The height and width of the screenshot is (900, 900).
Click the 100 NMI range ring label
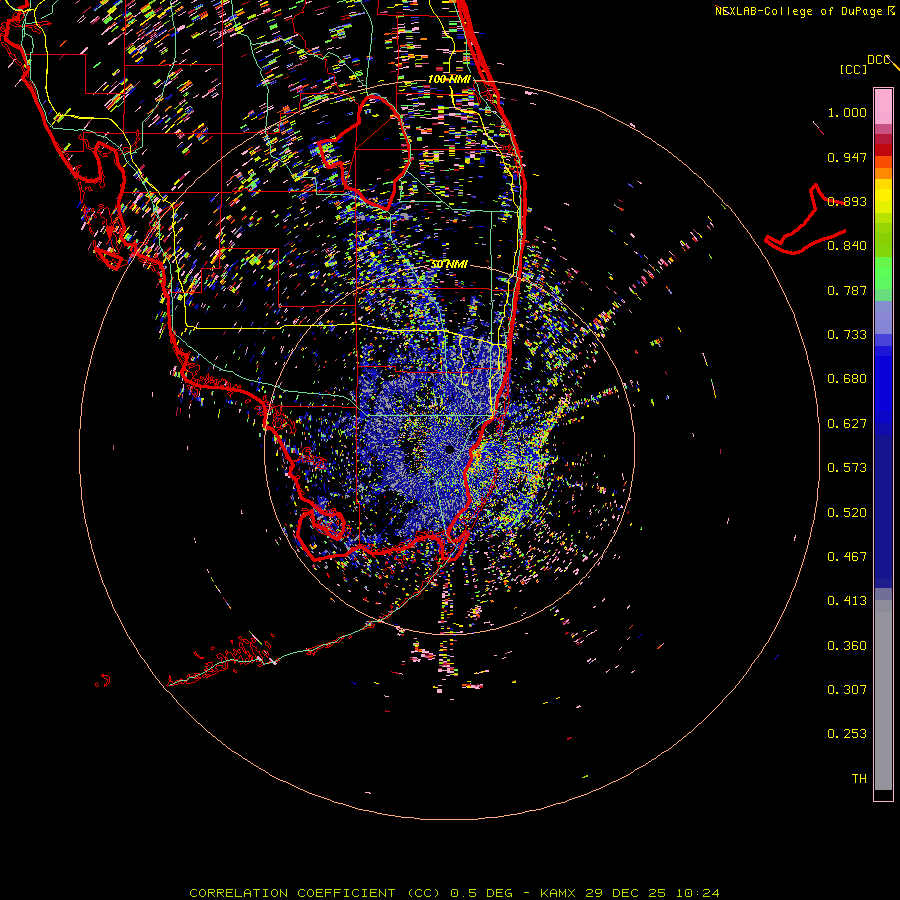click(x=449, y=79)
